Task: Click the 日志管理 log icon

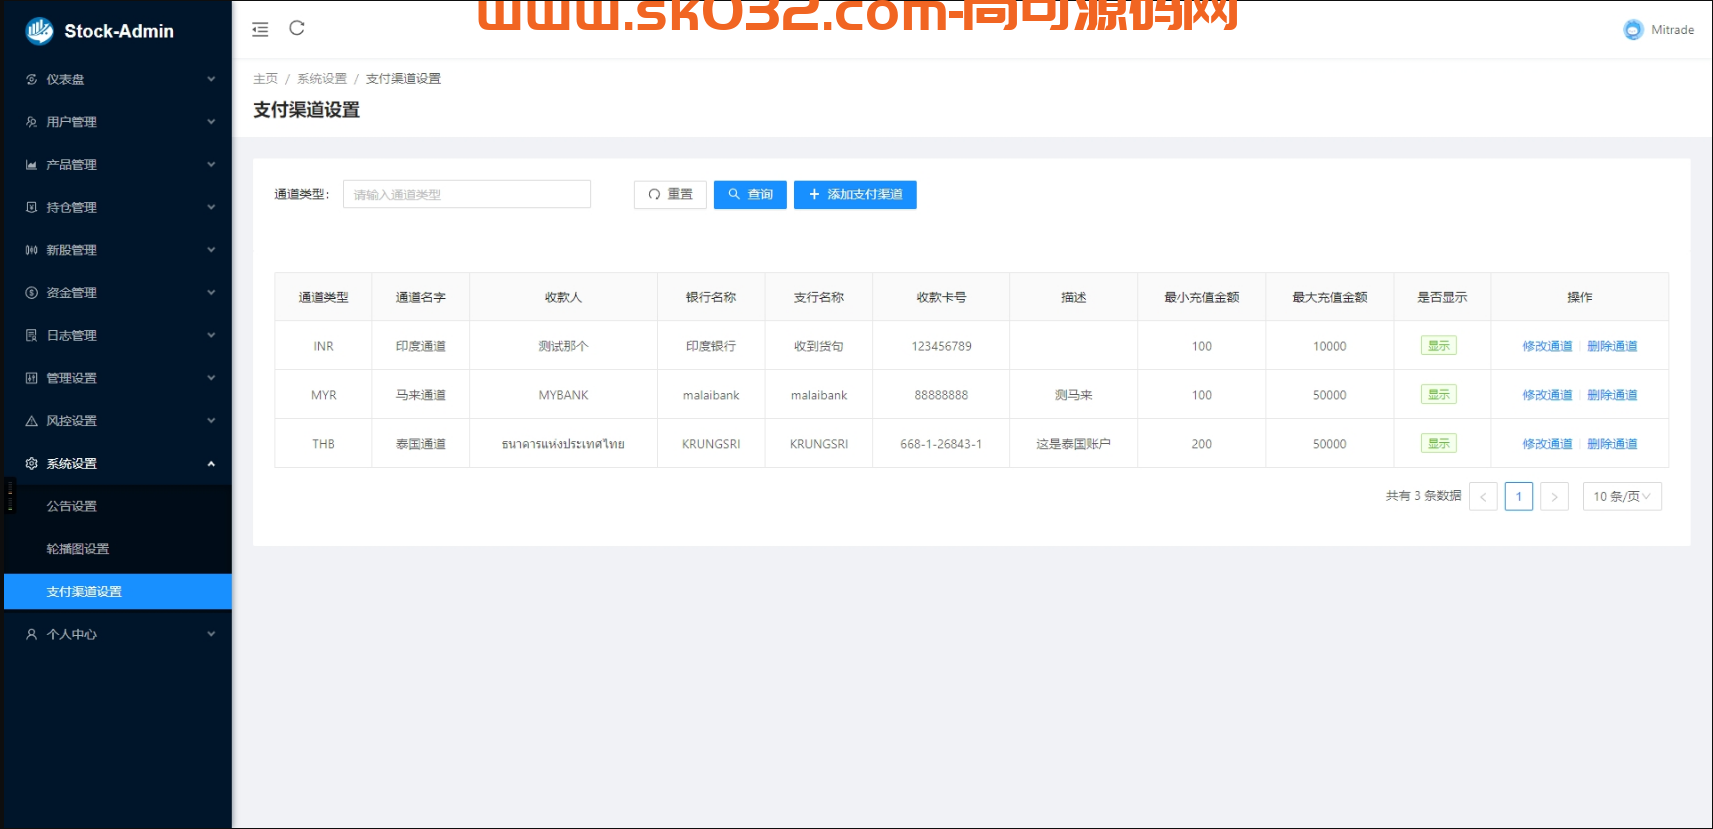Action: click(x=32, y=335)
